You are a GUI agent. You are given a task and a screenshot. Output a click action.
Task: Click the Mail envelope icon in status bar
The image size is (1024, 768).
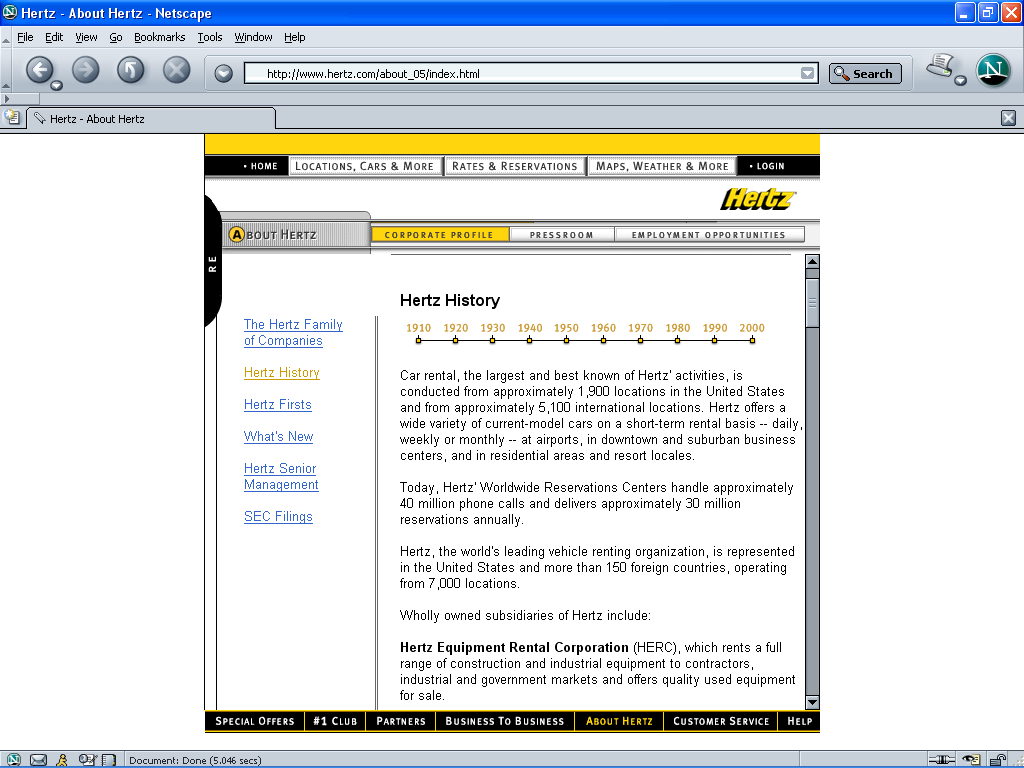[39, 760]
